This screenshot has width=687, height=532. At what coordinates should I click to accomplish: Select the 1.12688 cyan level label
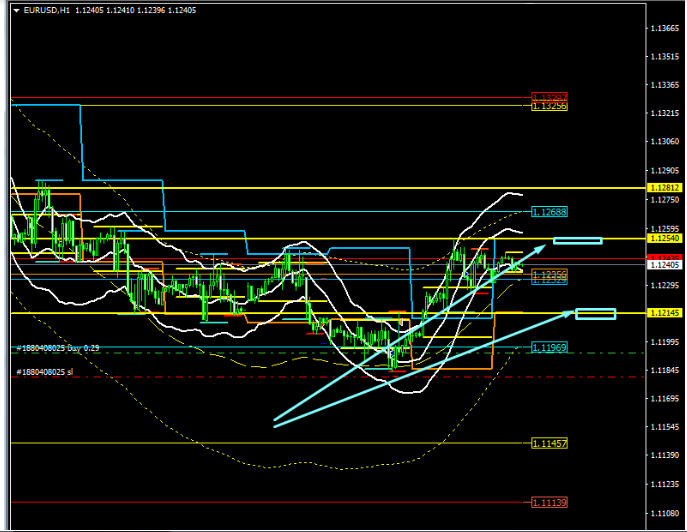pos(549,212)
